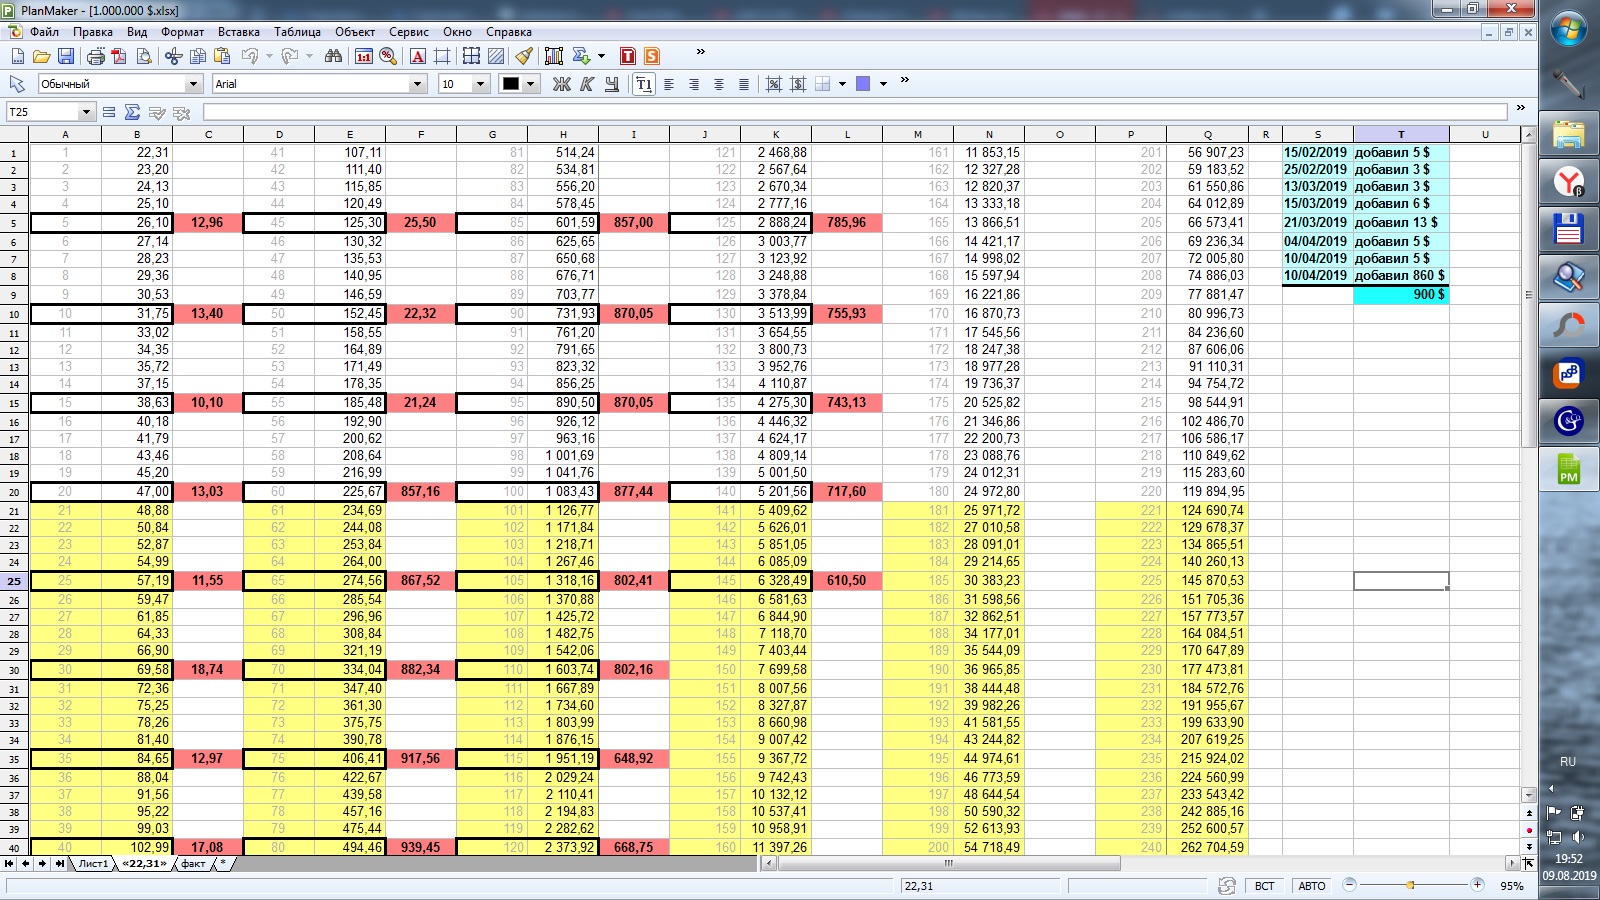This screenshot has height=900, width=1600.
Task: Click the Save document icon
Action: click(x=66, y=56)
